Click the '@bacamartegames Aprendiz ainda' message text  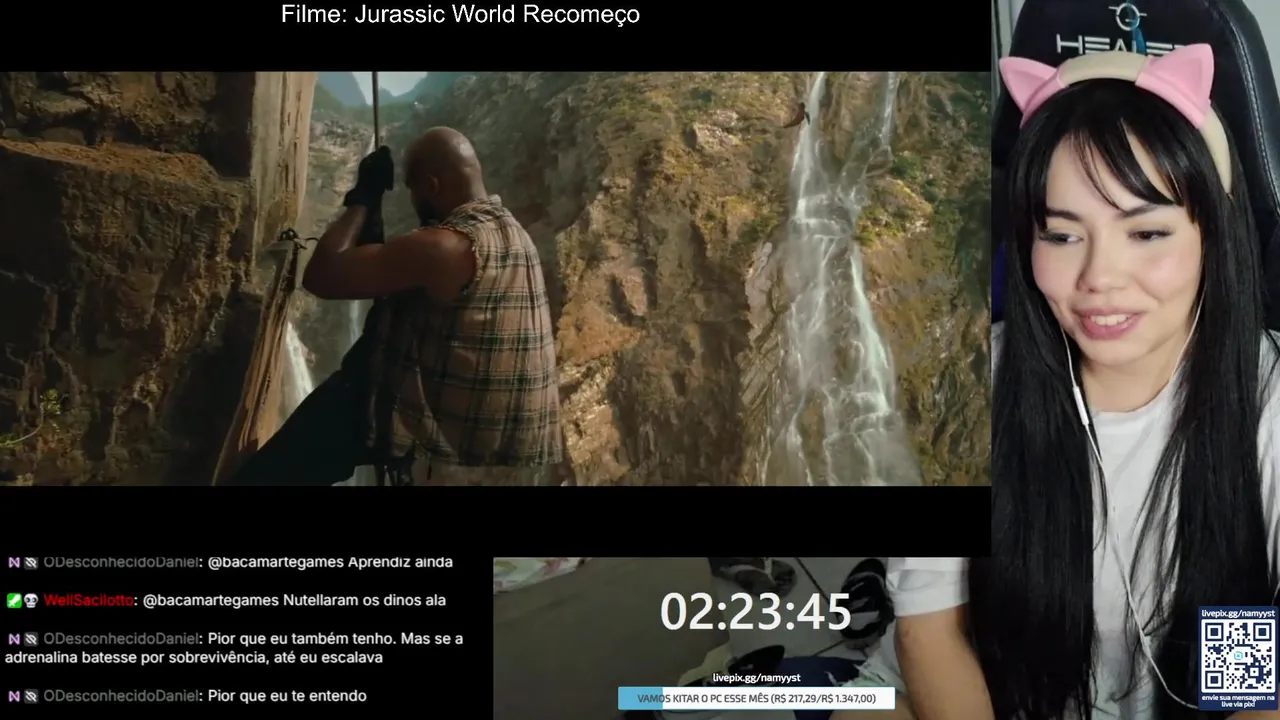click(330, 562)
